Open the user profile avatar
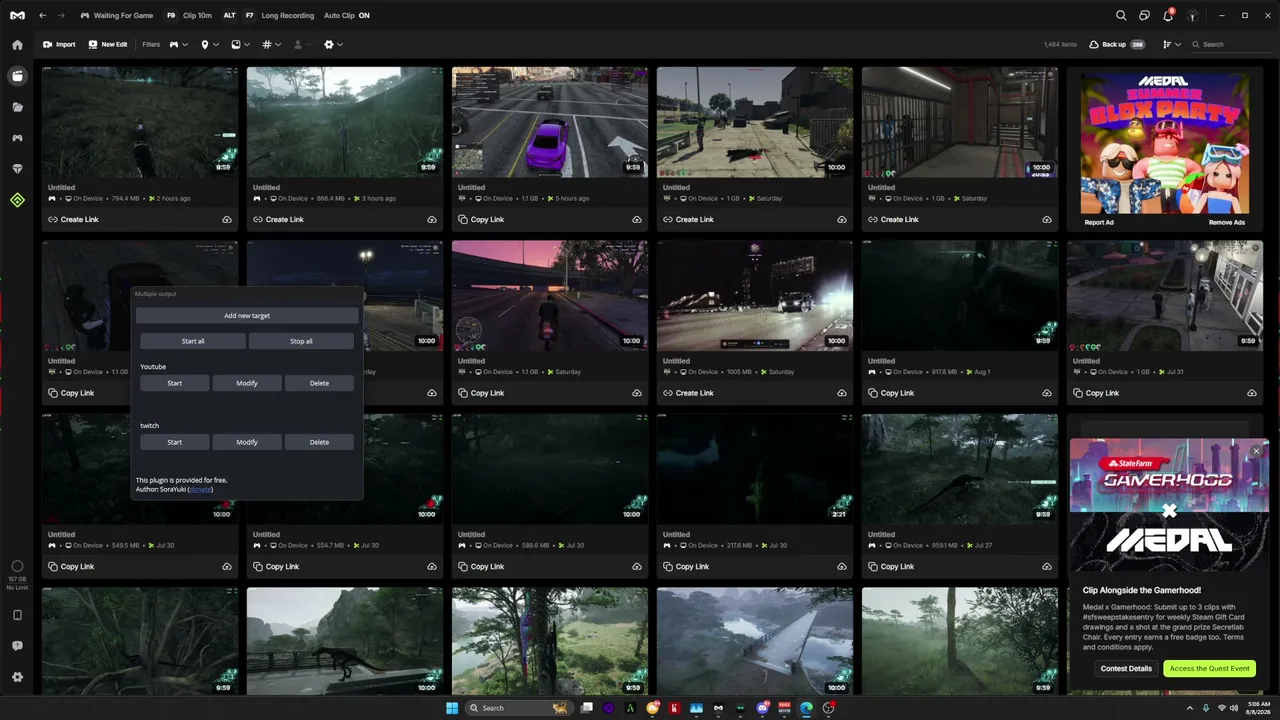The height and width of the screenshot is (720, 1280). coord(1192,15)
